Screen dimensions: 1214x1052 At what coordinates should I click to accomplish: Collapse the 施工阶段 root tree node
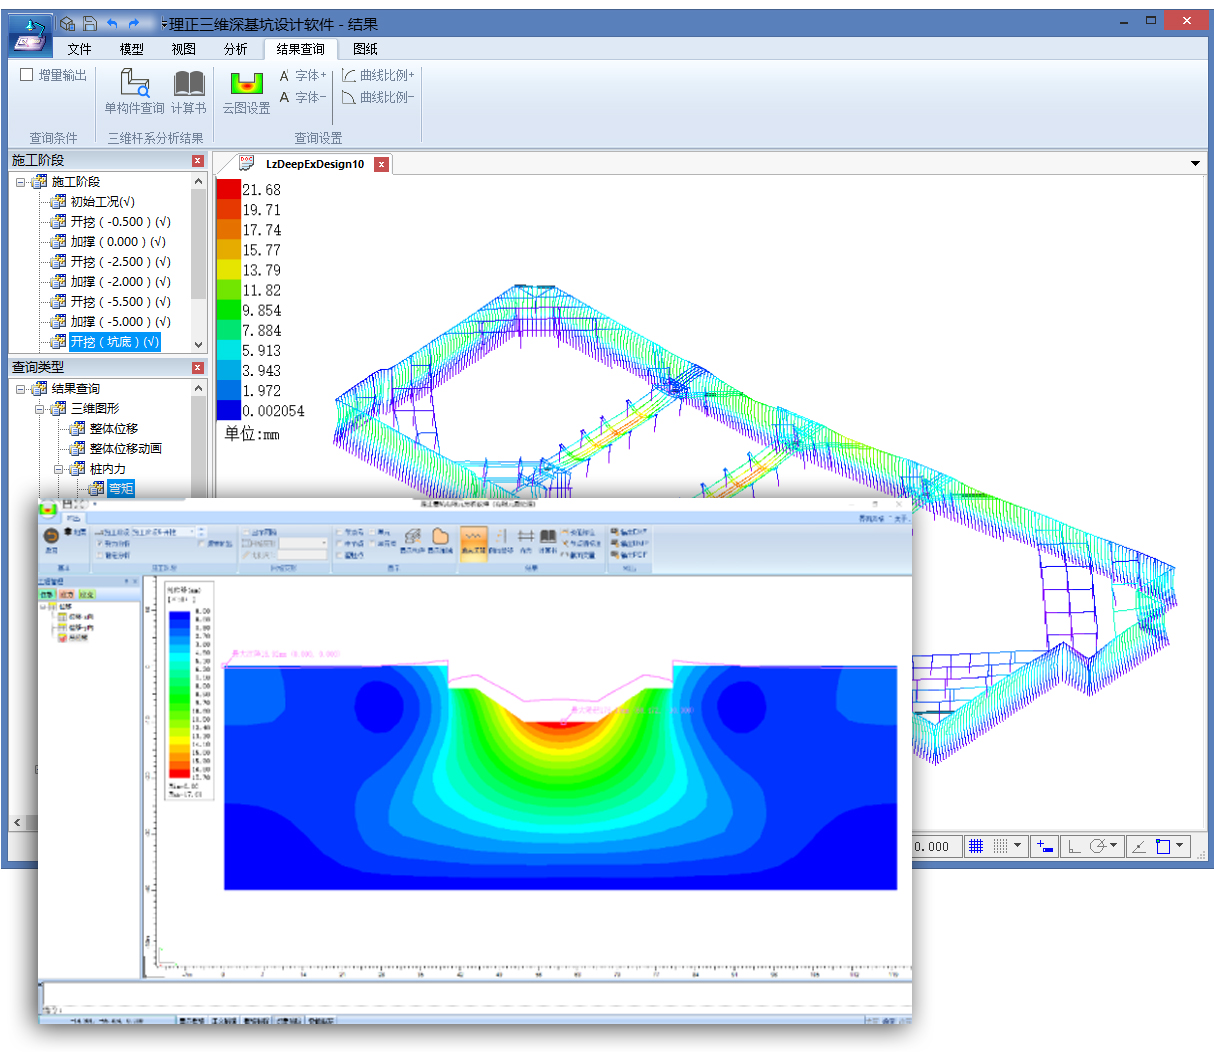(20, 182)
